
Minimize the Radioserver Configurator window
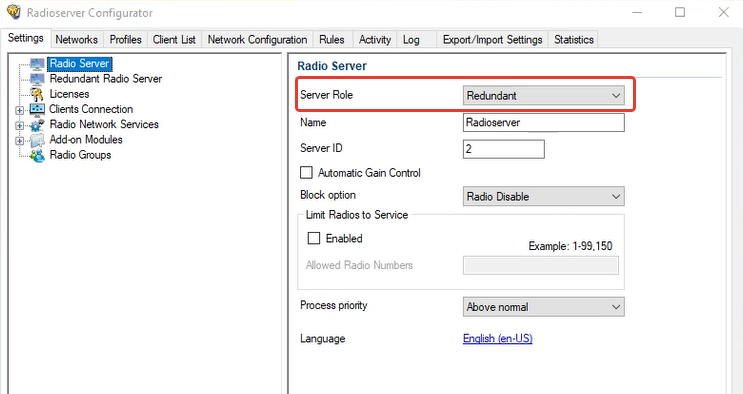point(637,12)
